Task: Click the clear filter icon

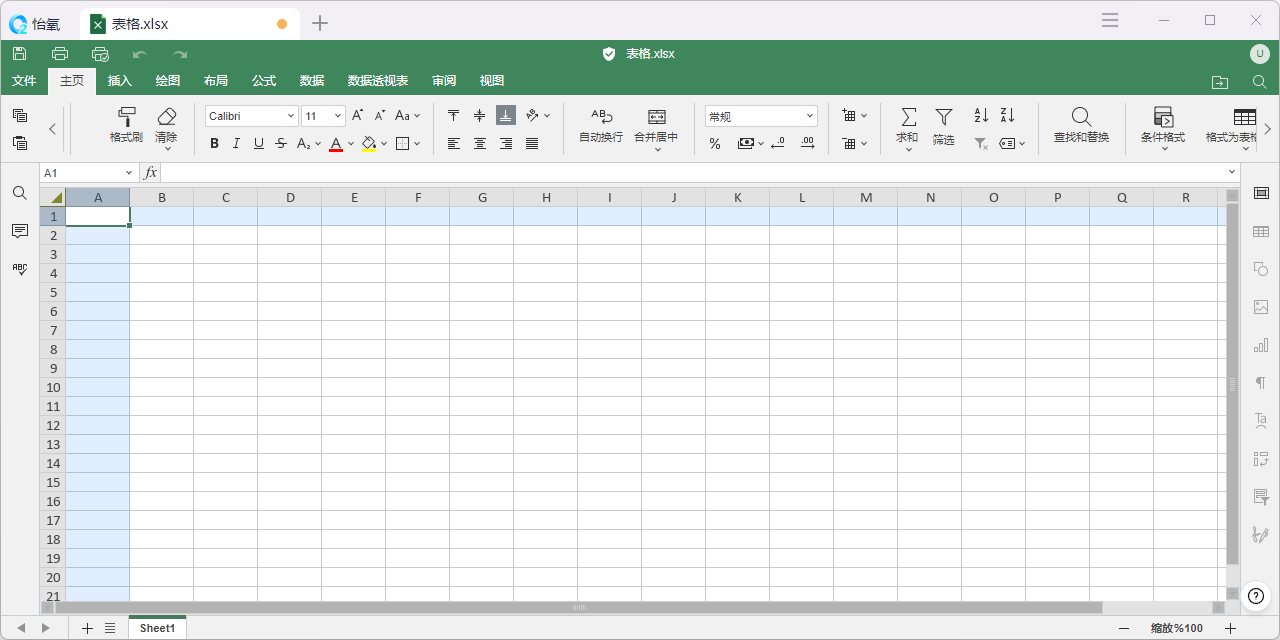Action: point(981,143)
